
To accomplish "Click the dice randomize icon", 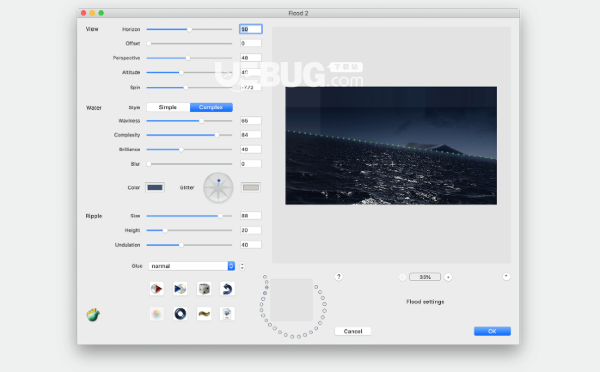I will click(x=204, y=289).
